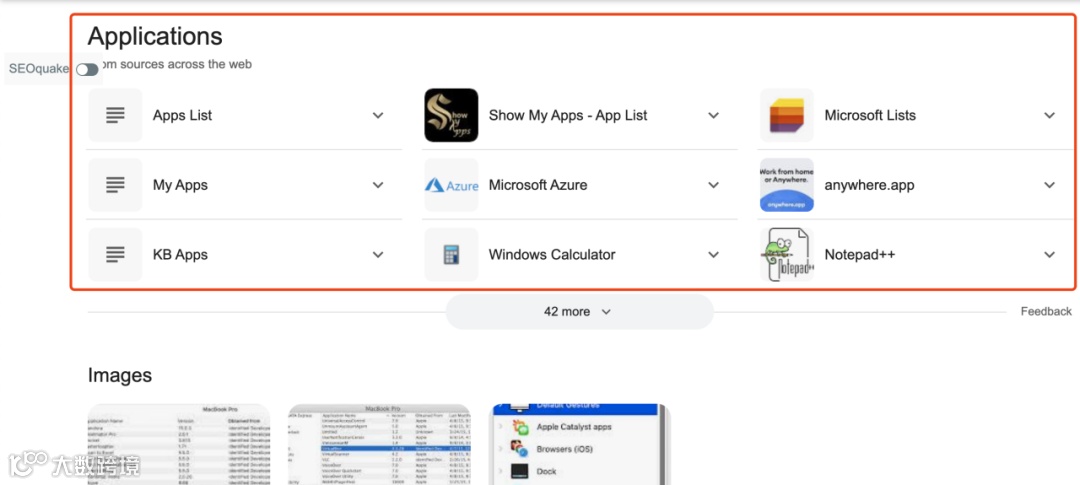This screenshot has width=1080, height=485.
Task: Toggle the SEOquake switch
Action: point(87,70)
